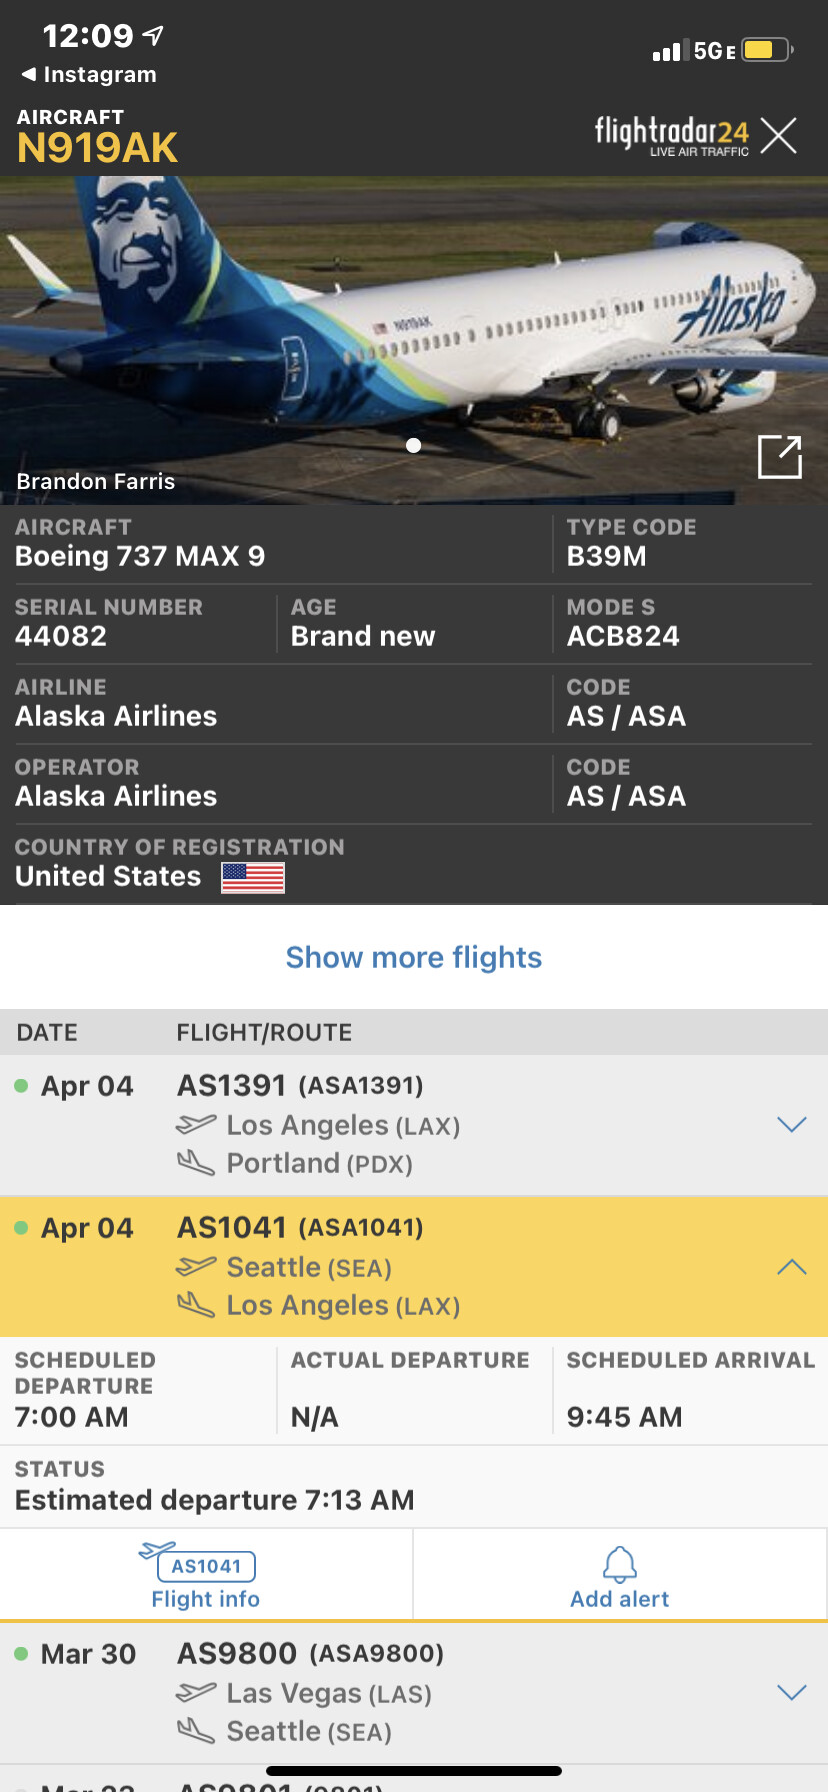828x1792 pixels.
Task: Tap the Alaska Airlines aircraft photo
Action: coord(413,320)
